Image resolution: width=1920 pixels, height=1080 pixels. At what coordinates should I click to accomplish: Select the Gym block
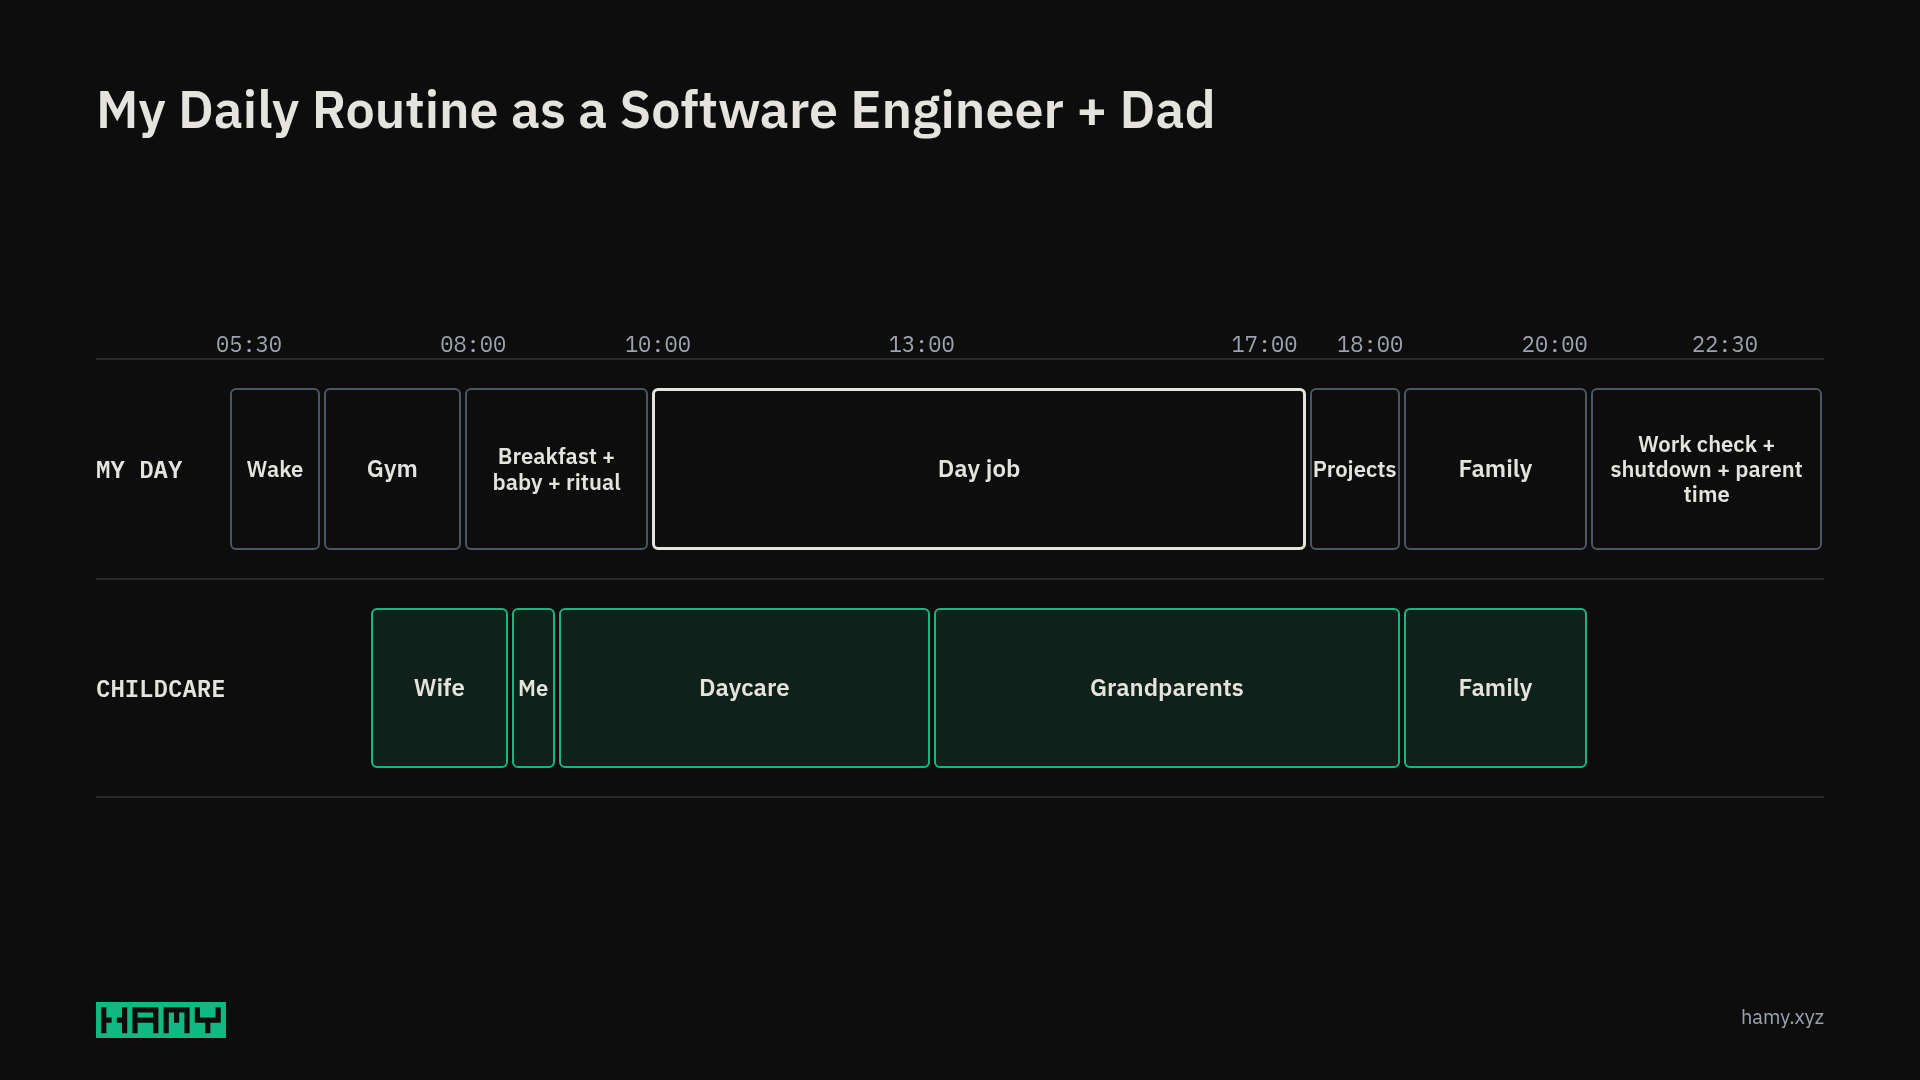tap(392, 469)
